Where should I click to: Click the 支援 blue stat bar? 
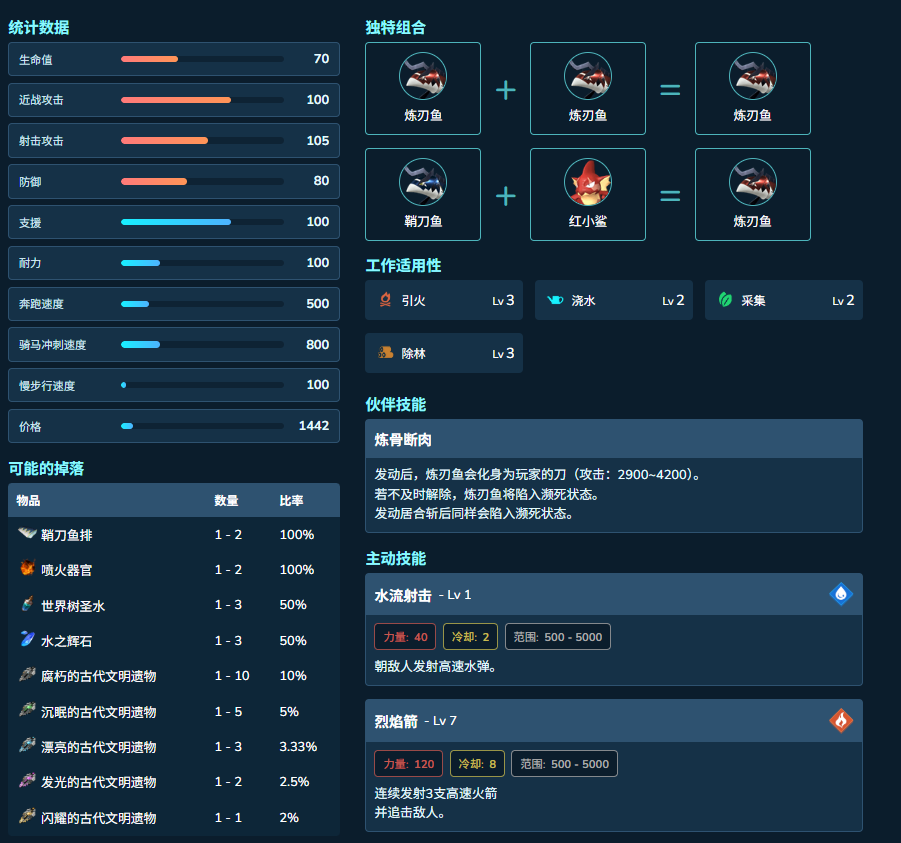pyautogui.click(x=202, y=222)
